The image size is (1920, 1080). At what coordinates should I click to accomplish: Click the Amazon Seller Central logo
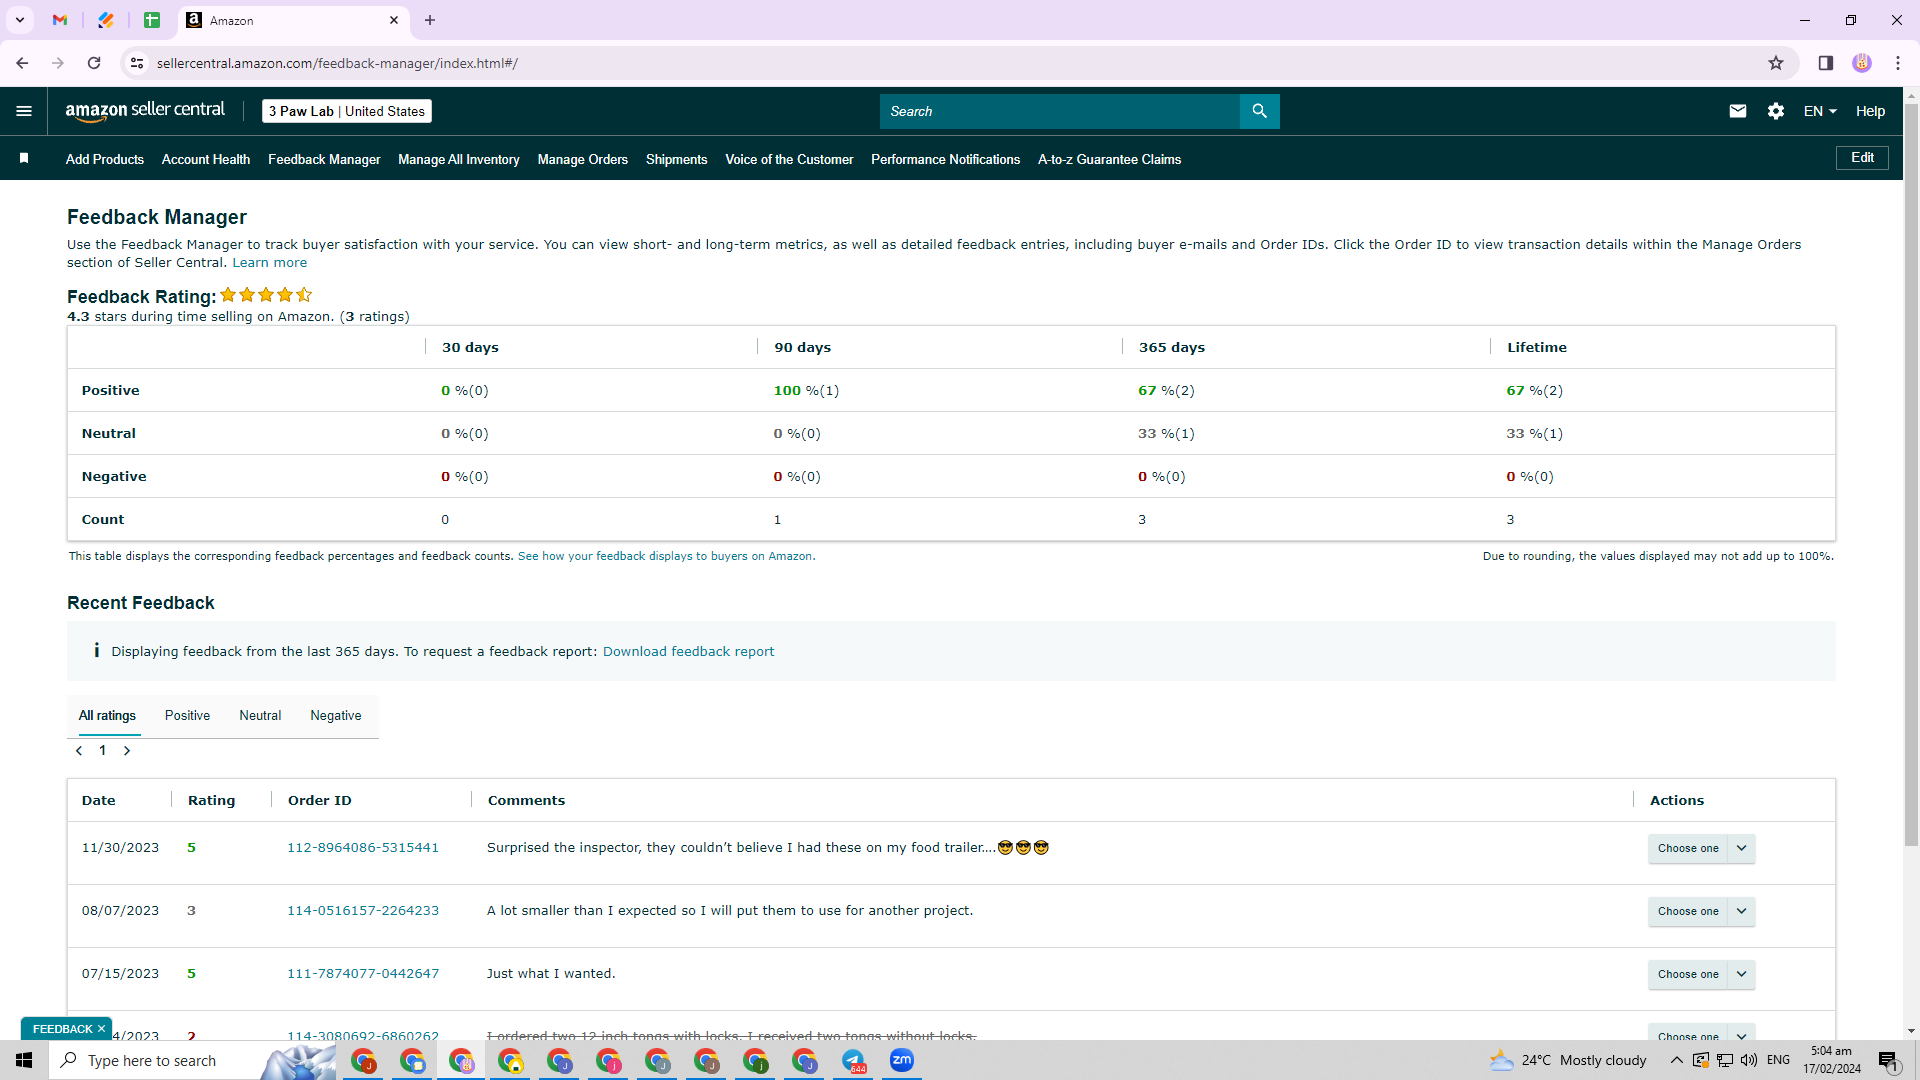[145, 111]
